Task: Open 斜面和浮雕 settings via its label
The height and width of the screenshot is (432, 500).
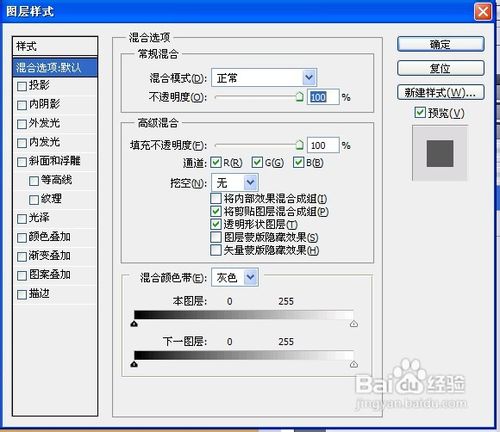Action: (54, 161)
